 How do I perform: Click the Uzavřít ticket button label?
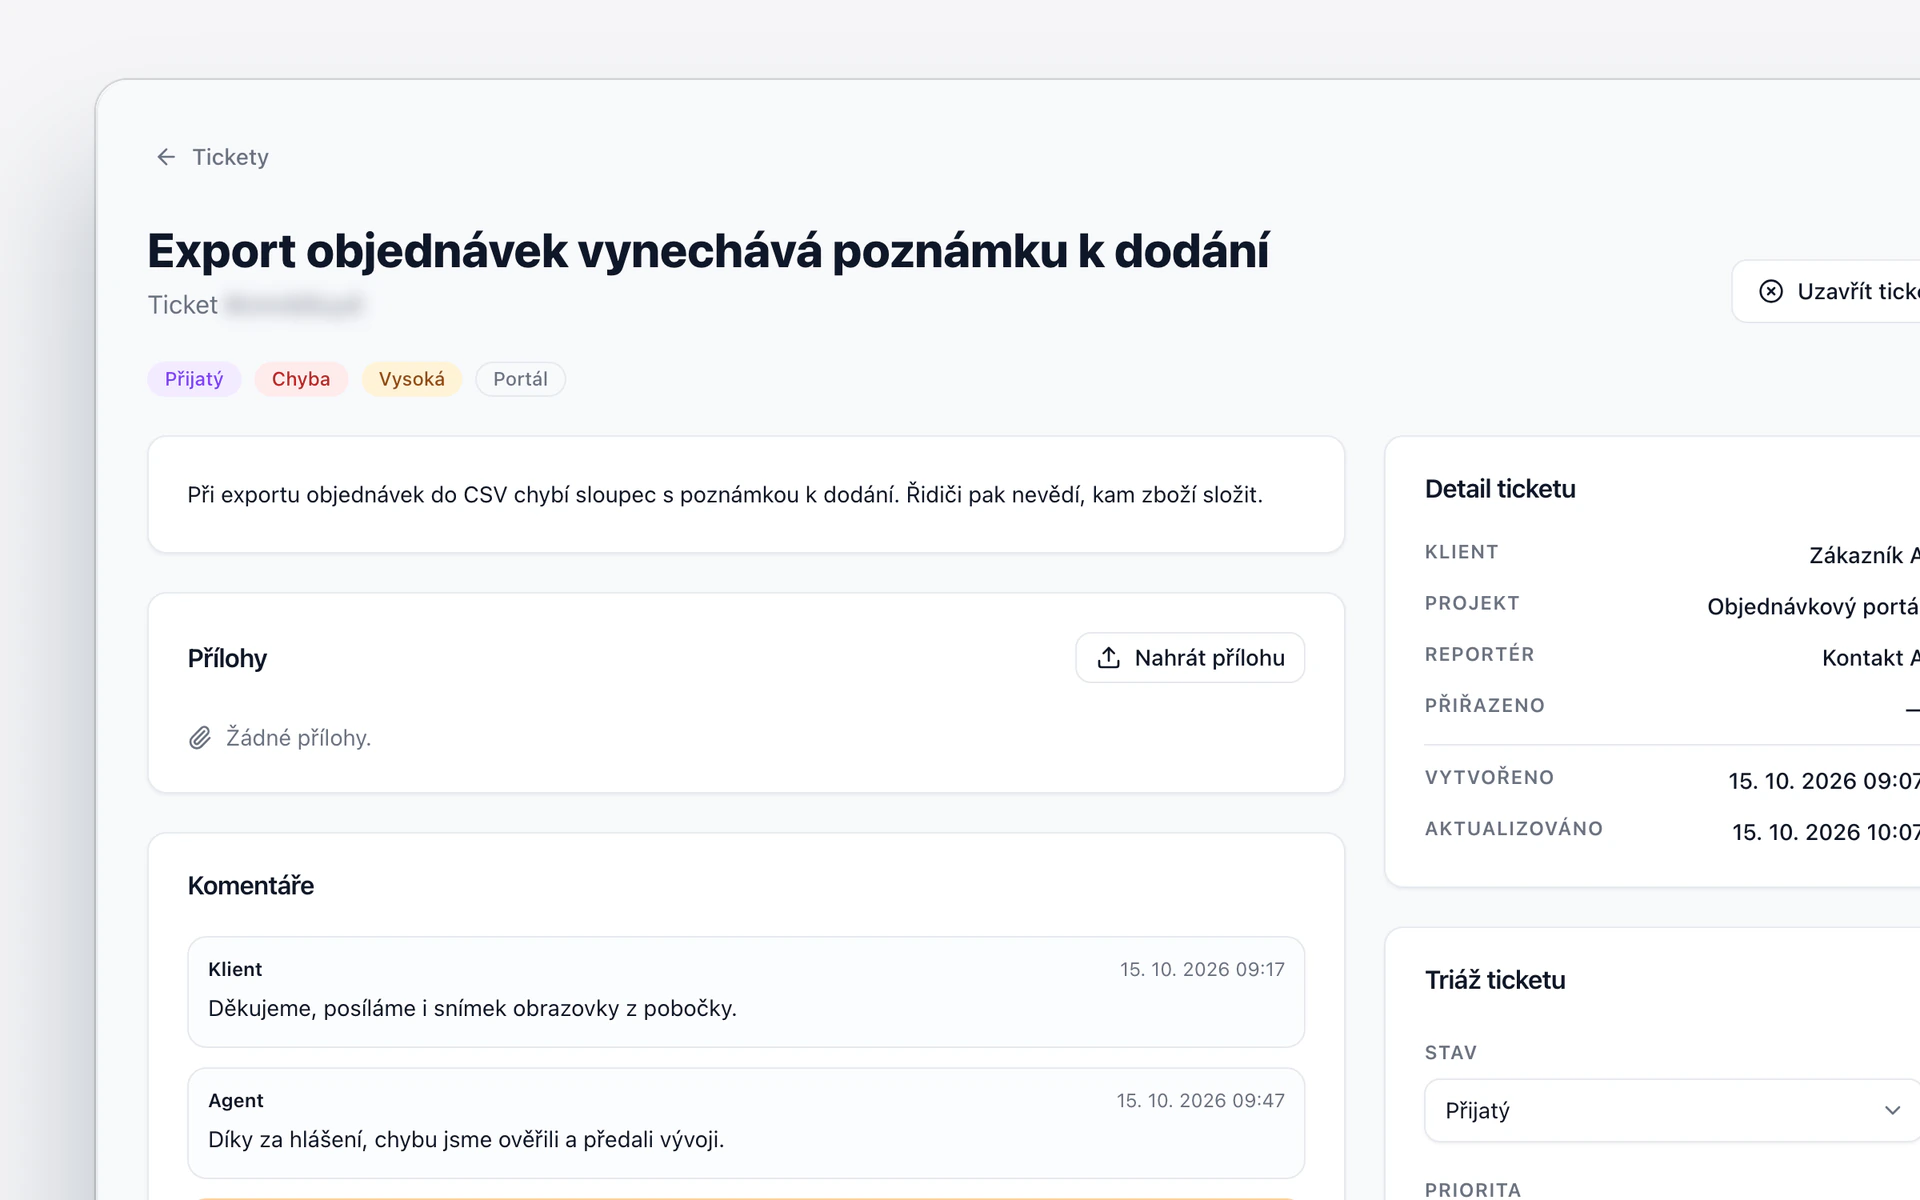click(x=1858, y=291)
